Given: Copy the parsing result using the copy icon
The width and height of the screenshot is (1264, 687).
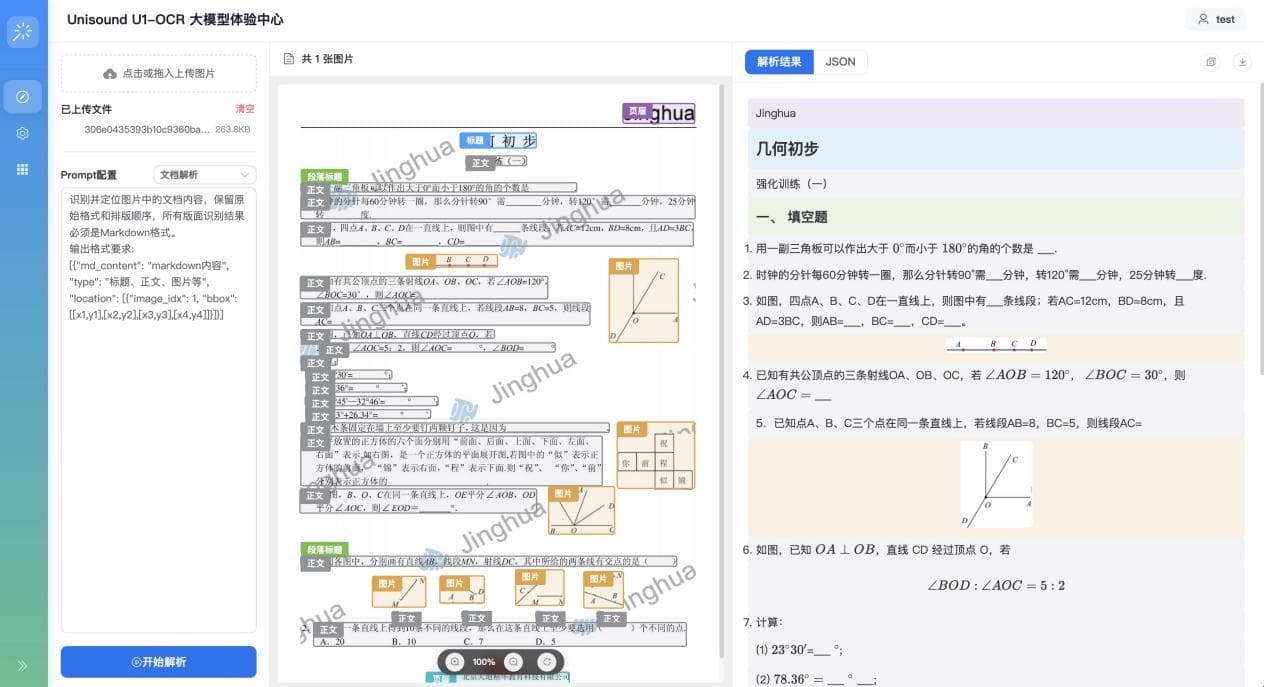Looking at the screenshot, I should (x=1210, y=61).
